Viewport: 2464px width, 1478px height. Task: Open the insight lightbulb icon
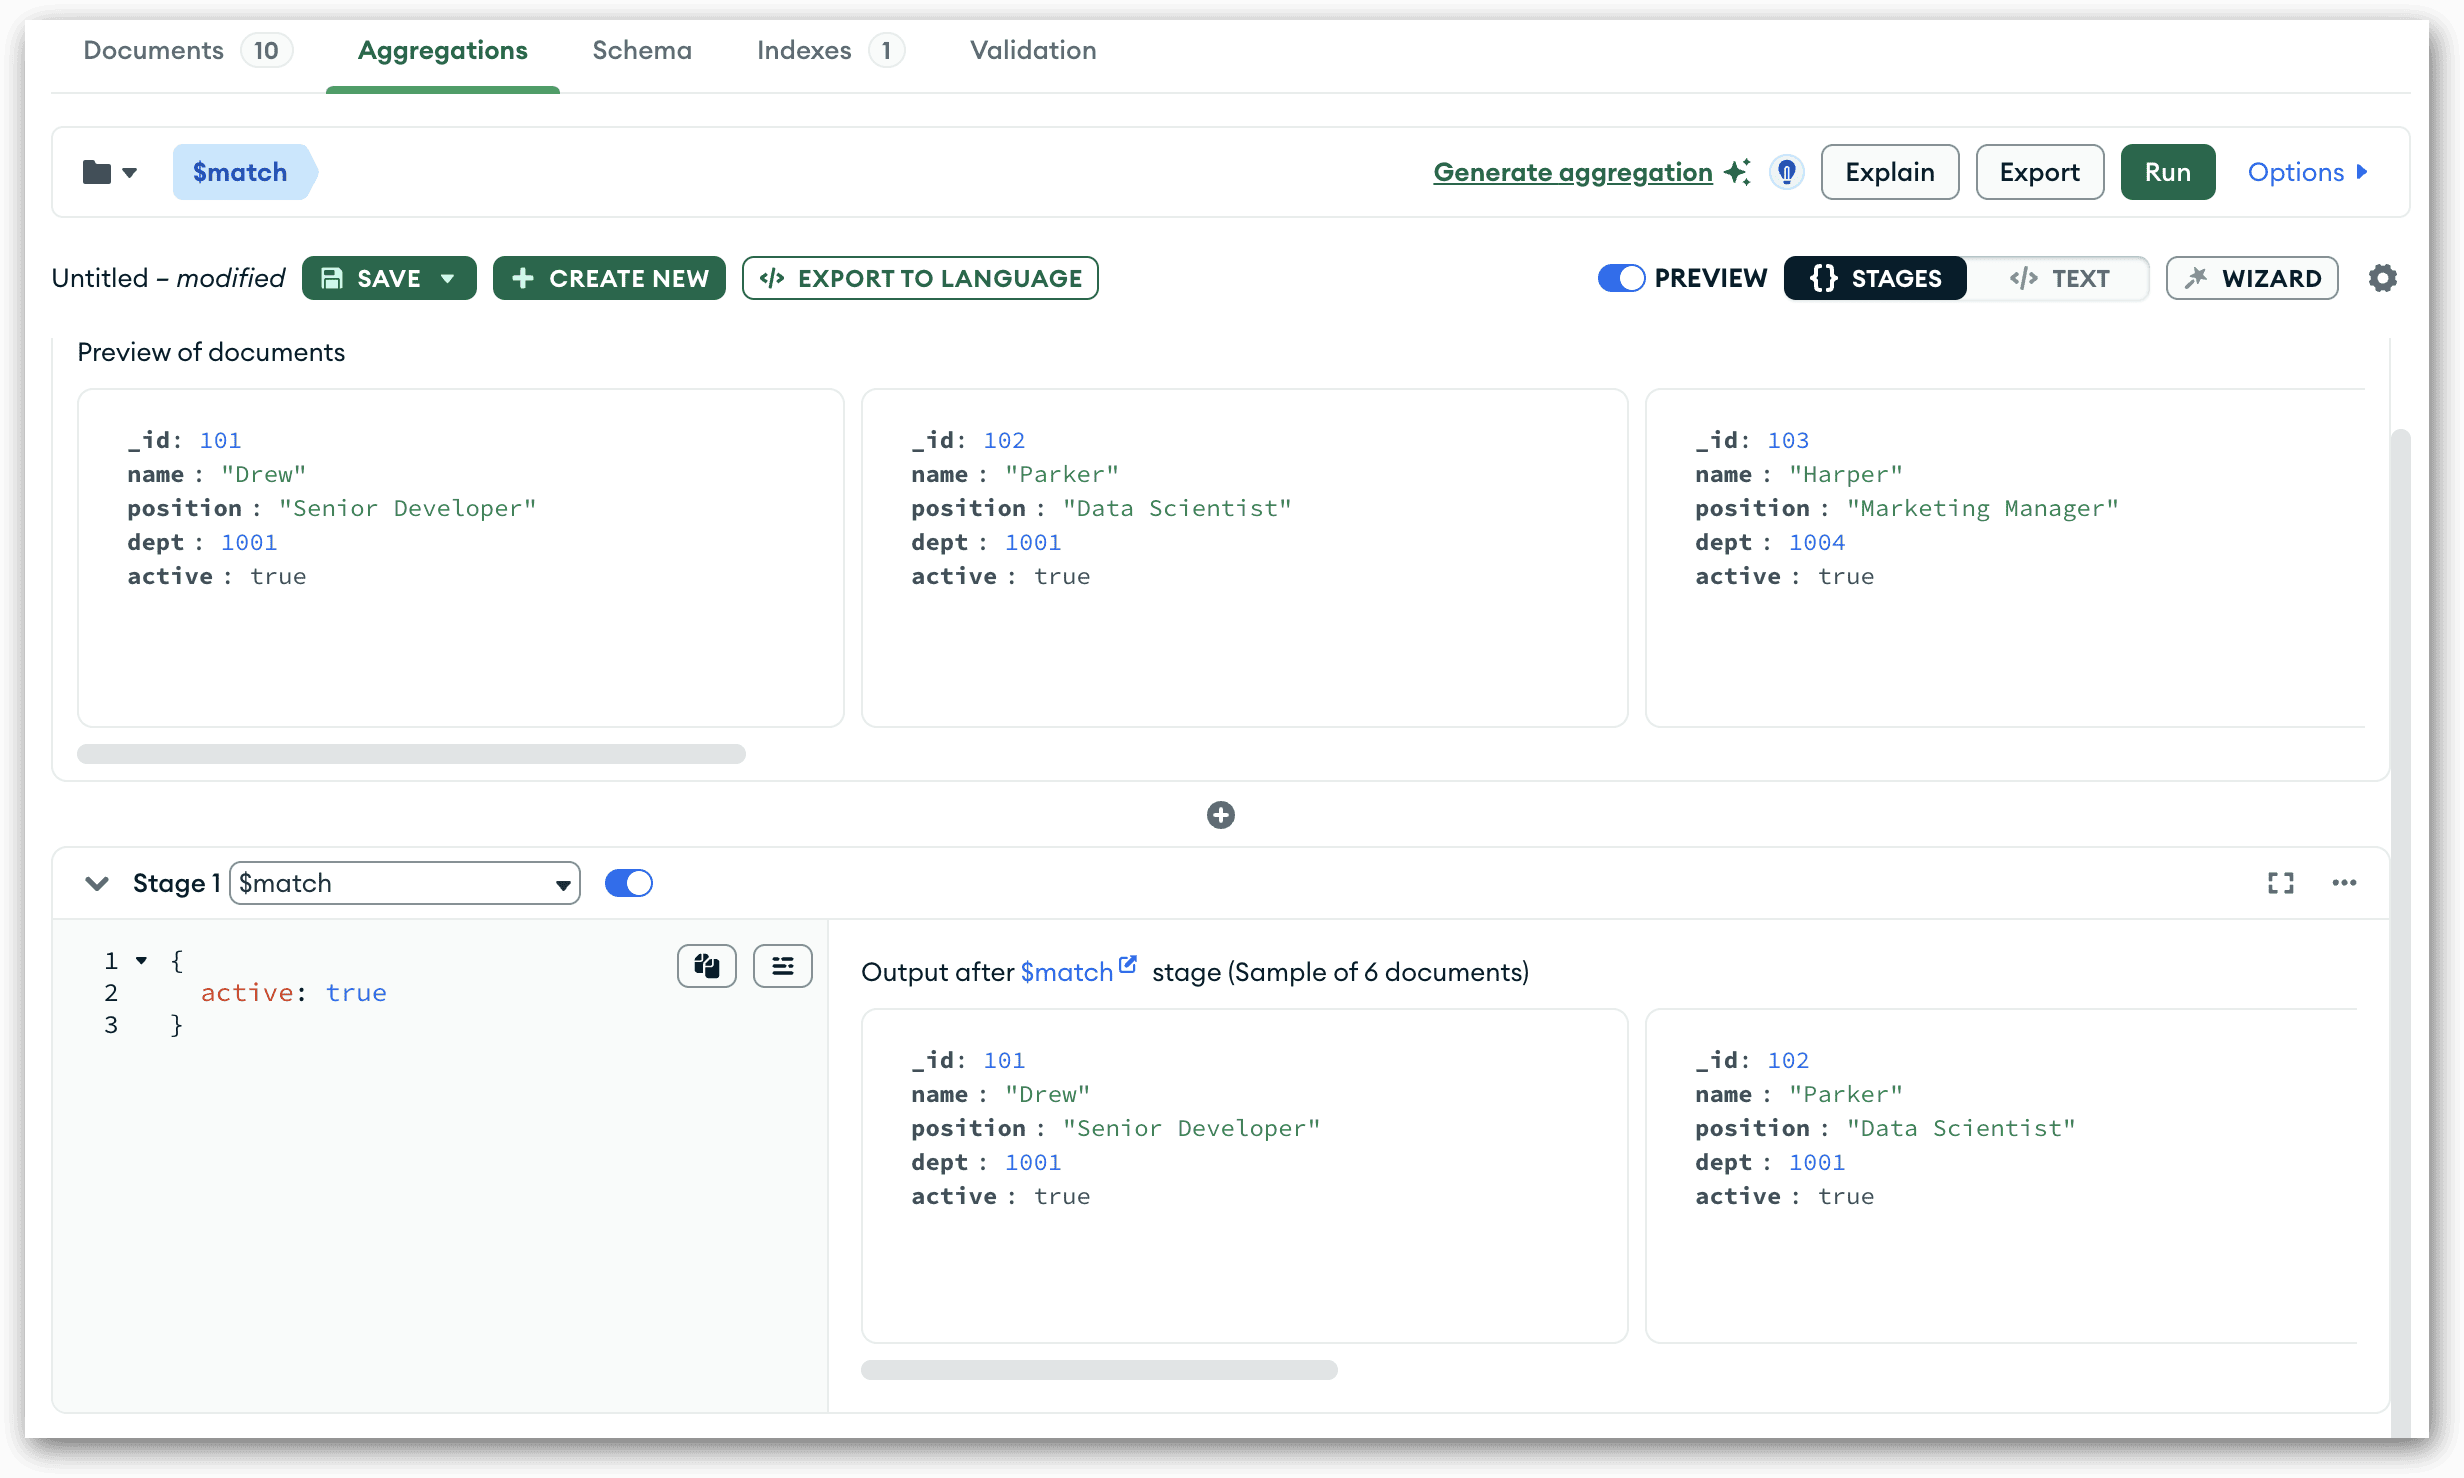pyautogui.click(x=1787, y=172)
